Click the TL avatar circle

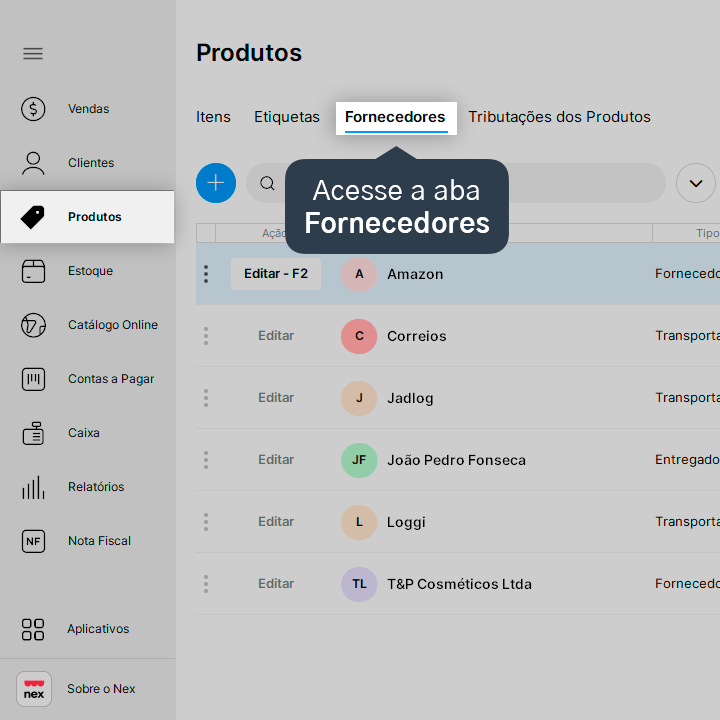(x=359, y=584)
